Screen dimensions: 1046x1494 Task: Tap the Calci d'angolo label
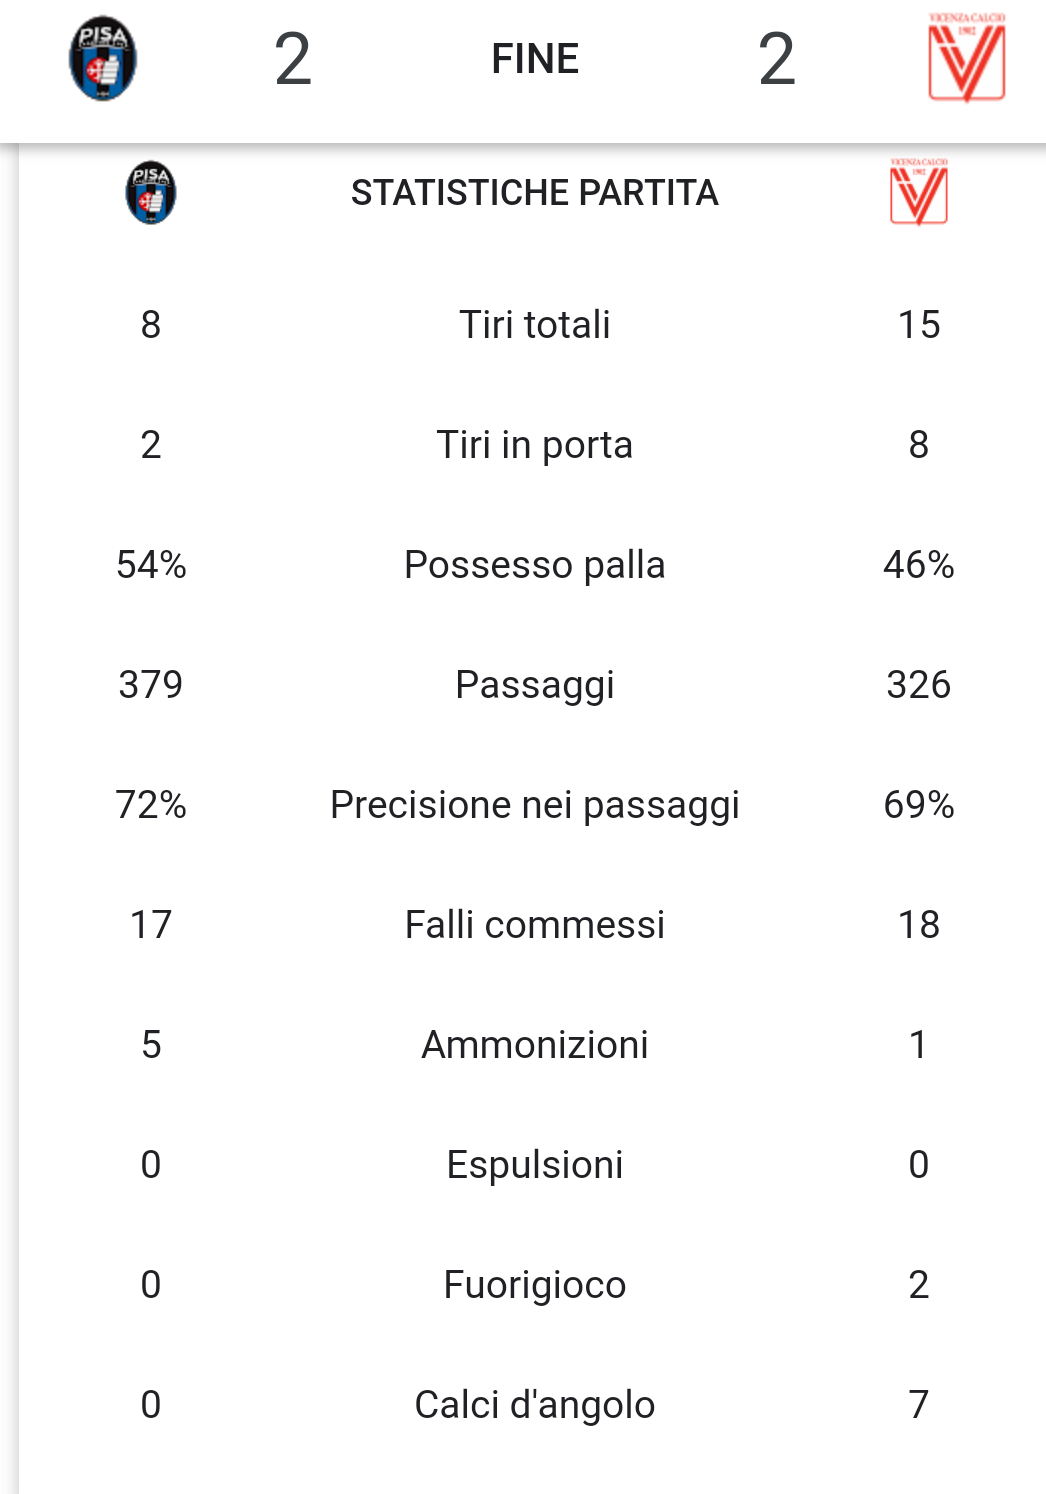coord(535,1405)
